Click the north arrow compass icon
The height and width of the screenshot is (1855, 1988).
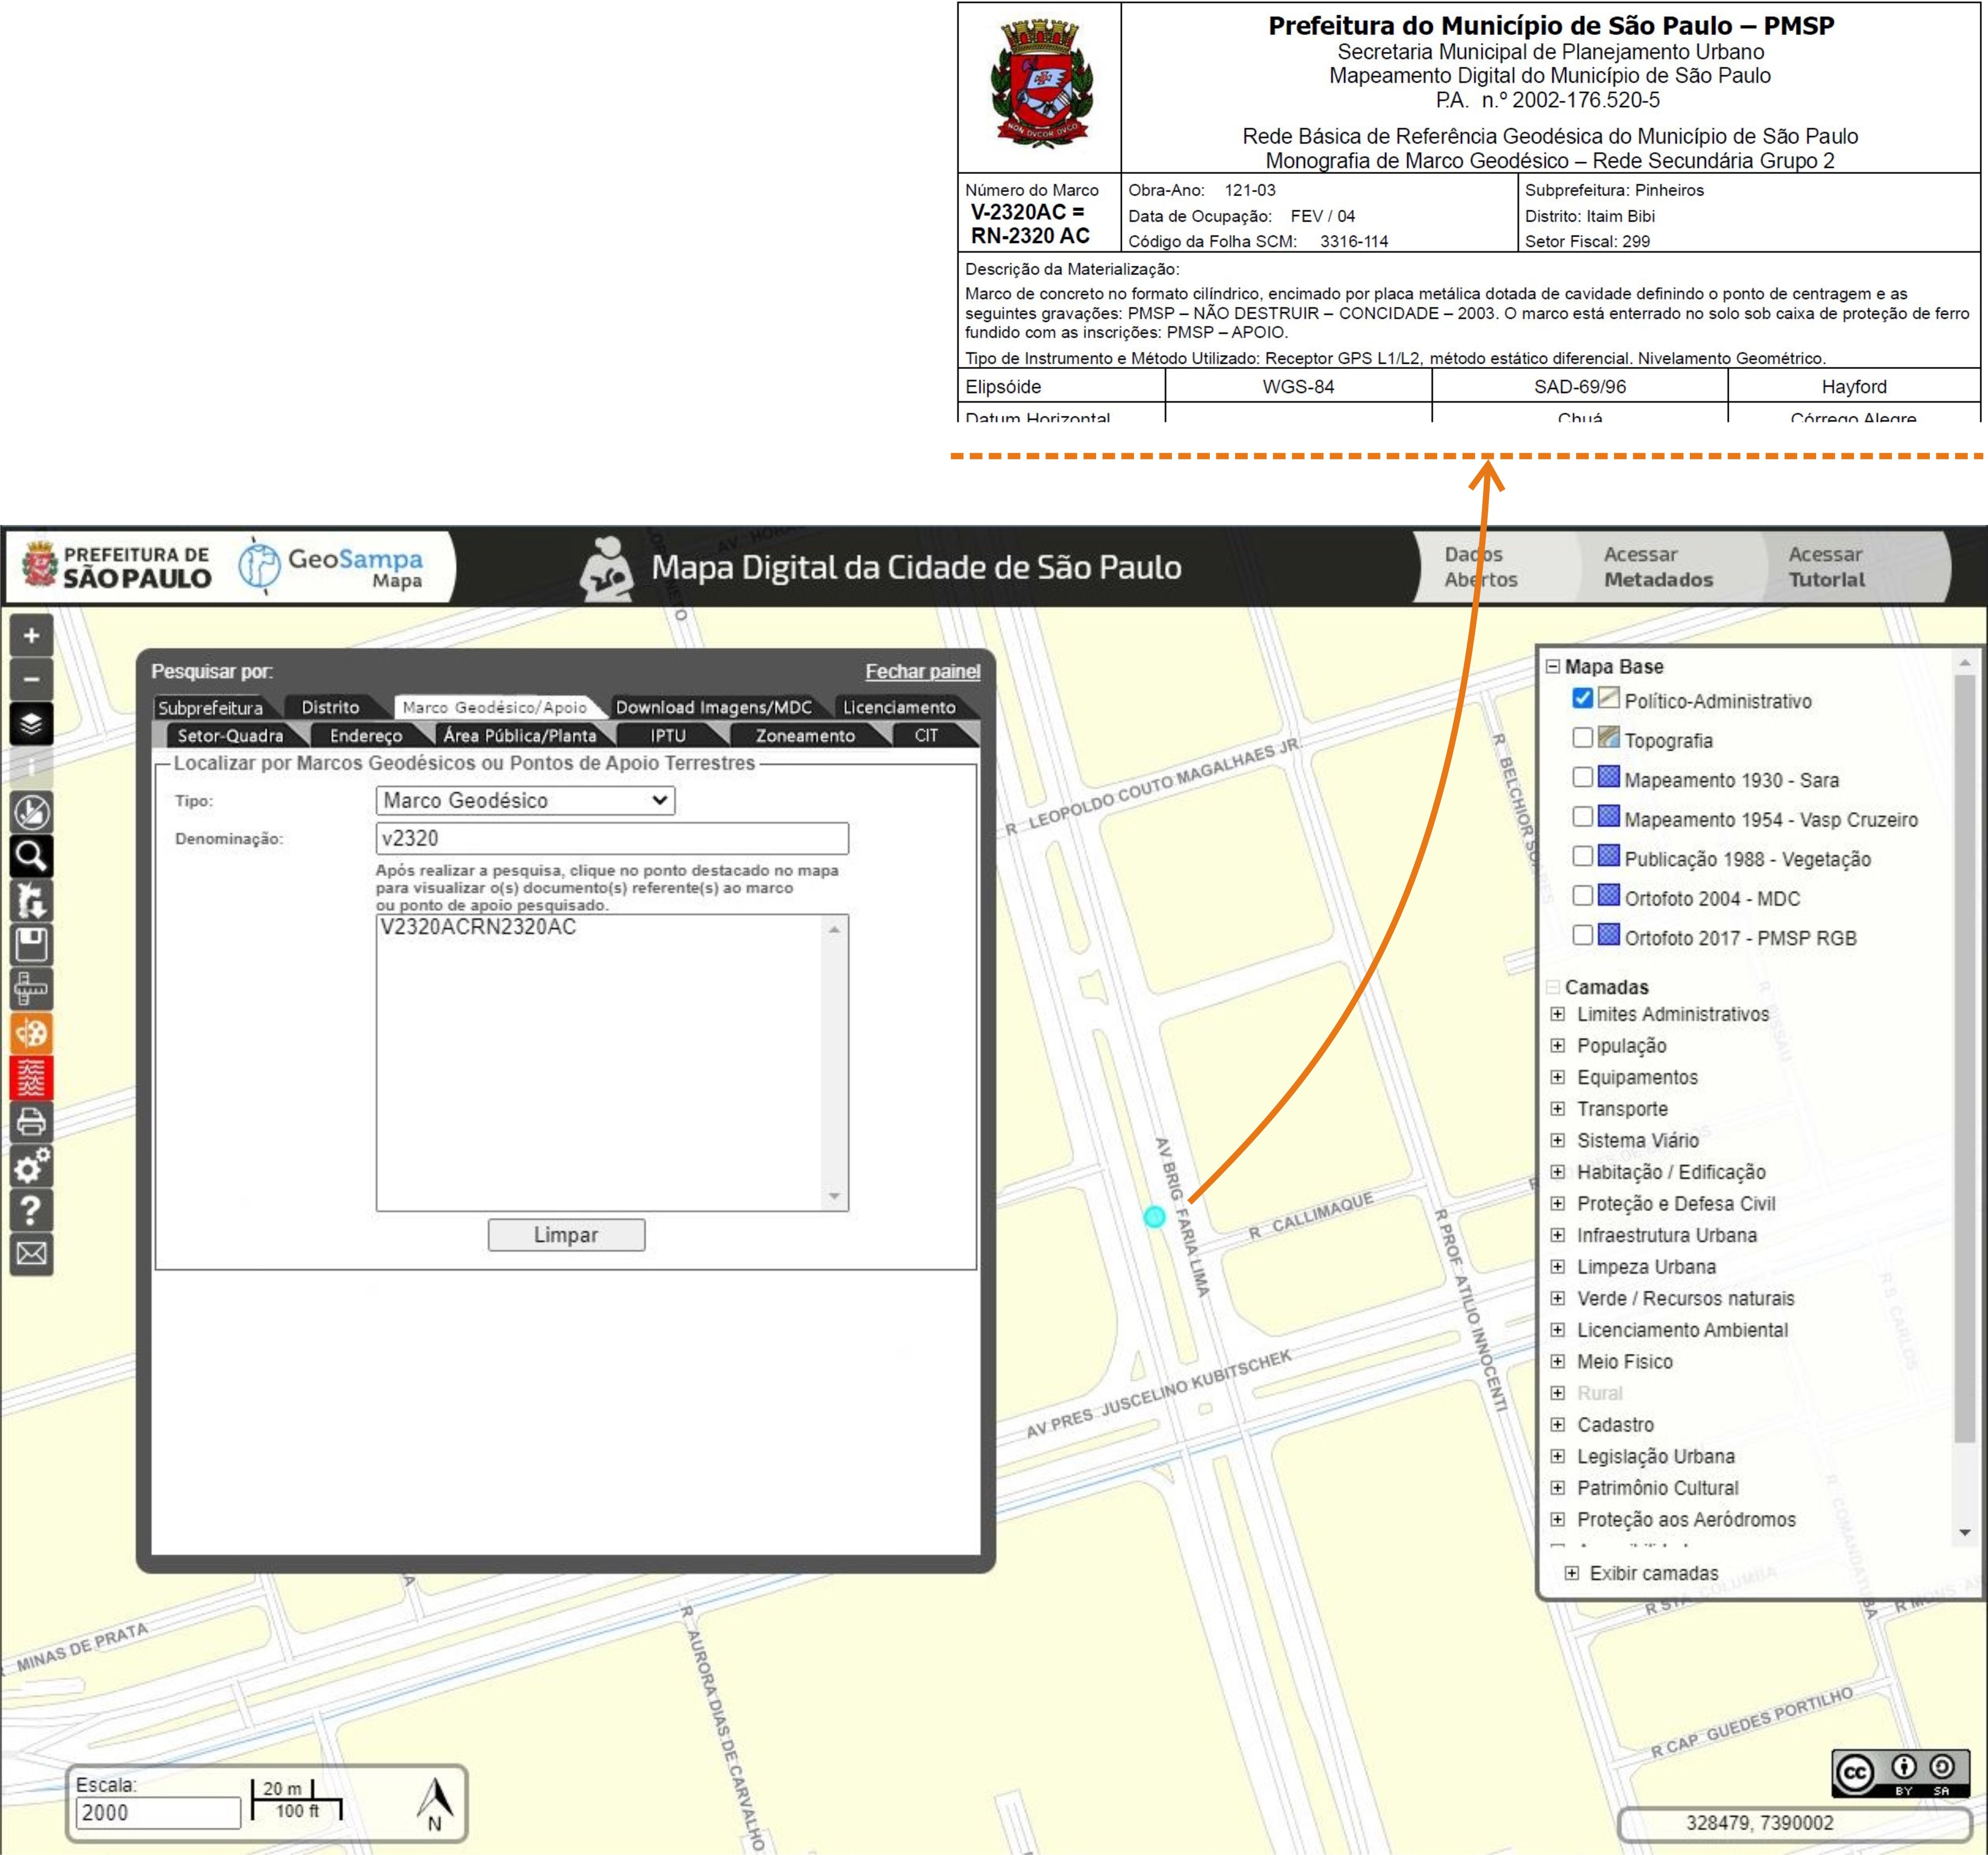435,1803
